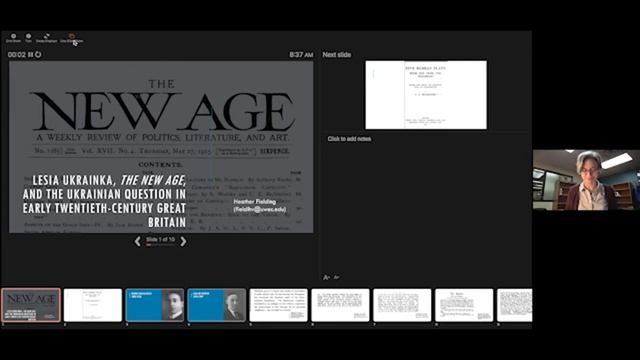
Task: Click the Slide 1 of 10 indicator
Action: 160,240
